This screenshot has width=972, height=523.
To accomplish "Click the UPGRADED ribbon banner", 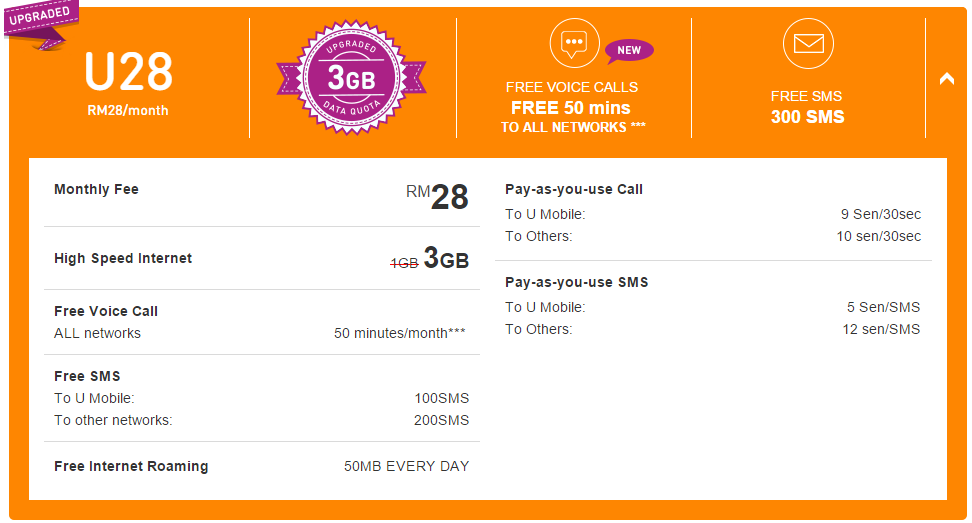I will [x=41, y=24].
